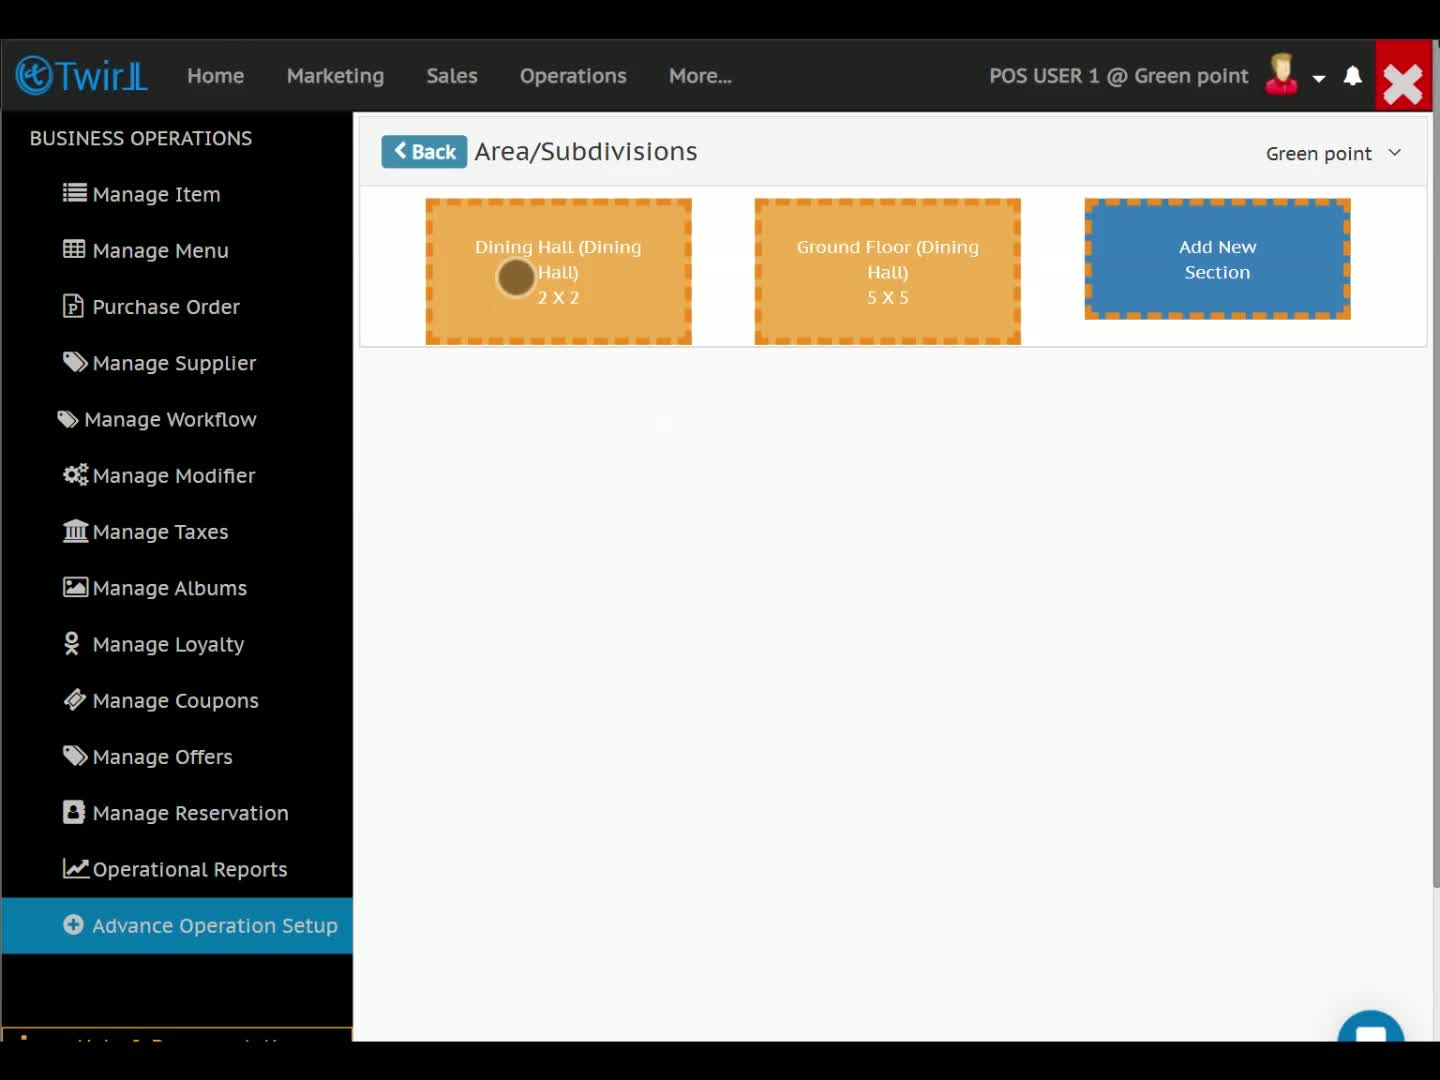Expand the Green point location dropdown
Viewport: 1440px width, 1080px height.
click(x=1334, y=153)
